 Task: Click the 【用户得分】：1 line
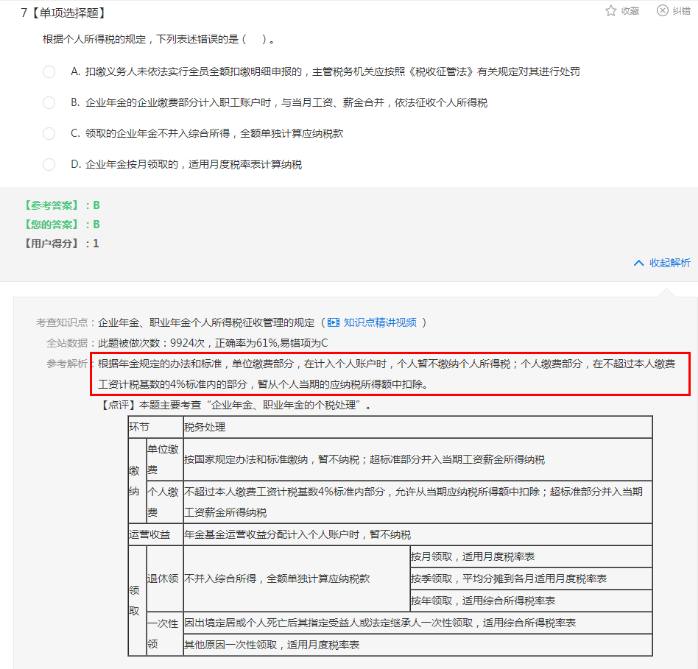(x=61, y=243)
